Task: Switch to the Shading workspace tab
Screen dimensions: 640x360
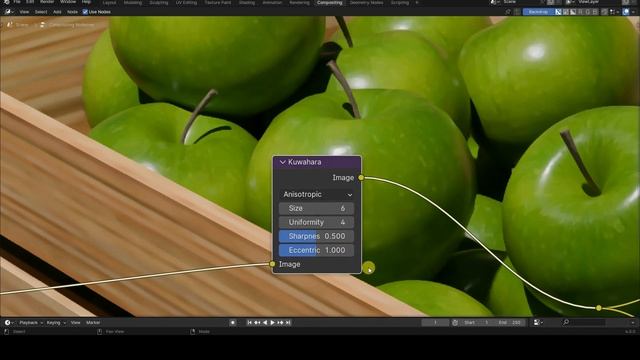Action: pyautogui.click(x=247, y=2)
